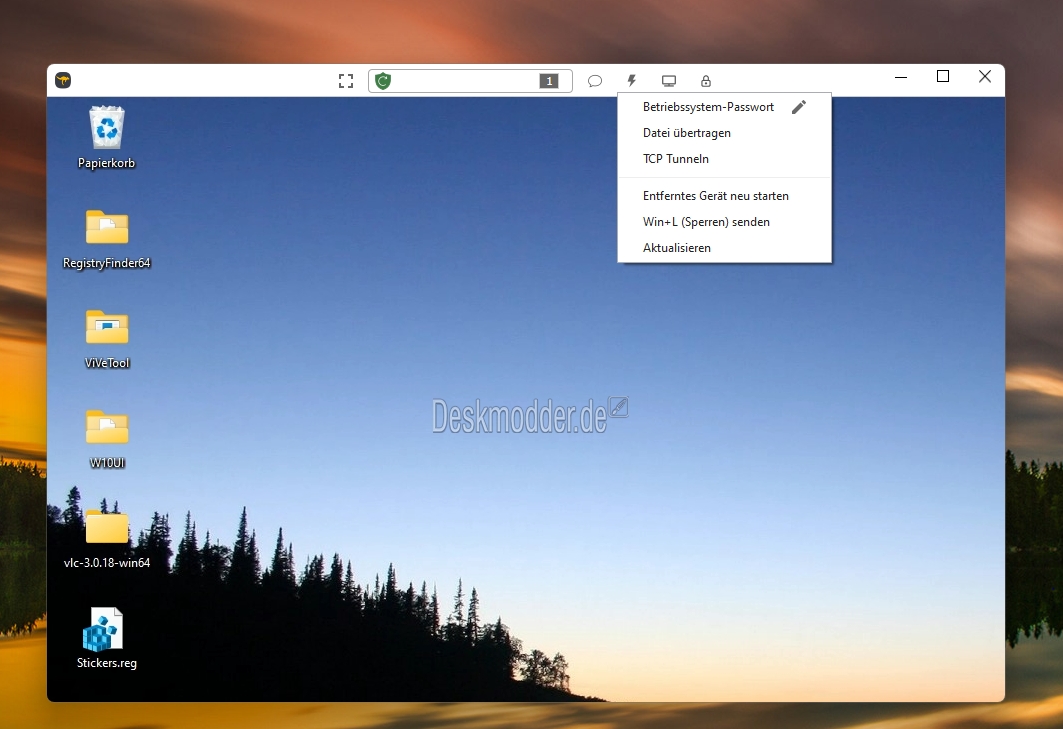Click the RustDesk app logo icon

tap(63, 80)
